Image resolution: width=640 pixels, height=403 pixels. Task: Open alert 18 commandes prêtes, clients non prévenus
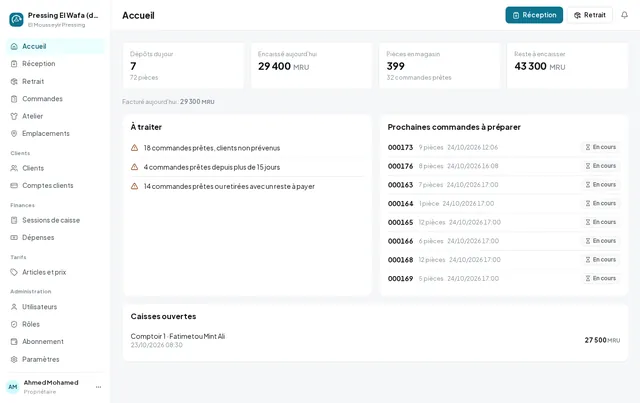pyautogui.click(x=247, y=148)
